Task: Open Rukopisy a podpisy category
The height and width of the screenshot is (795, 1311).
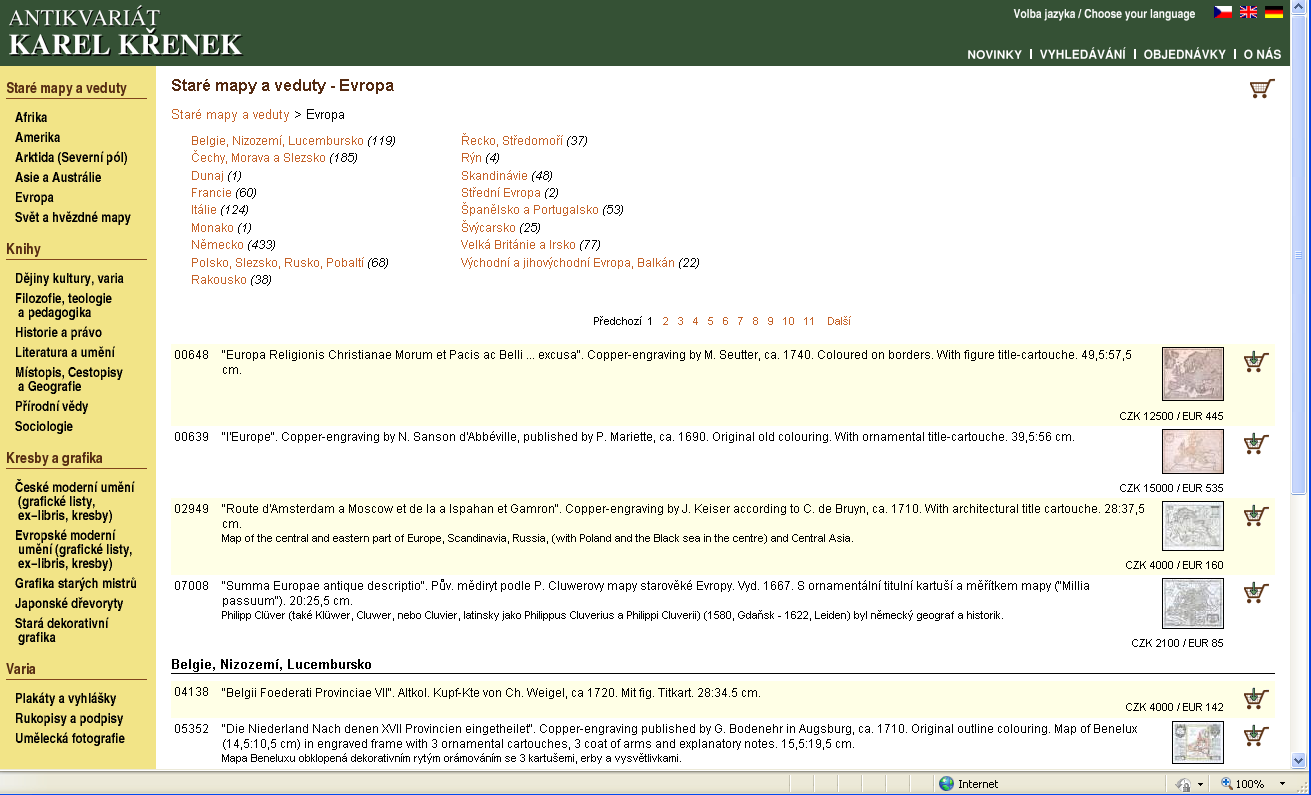Action: pos(69,719)
